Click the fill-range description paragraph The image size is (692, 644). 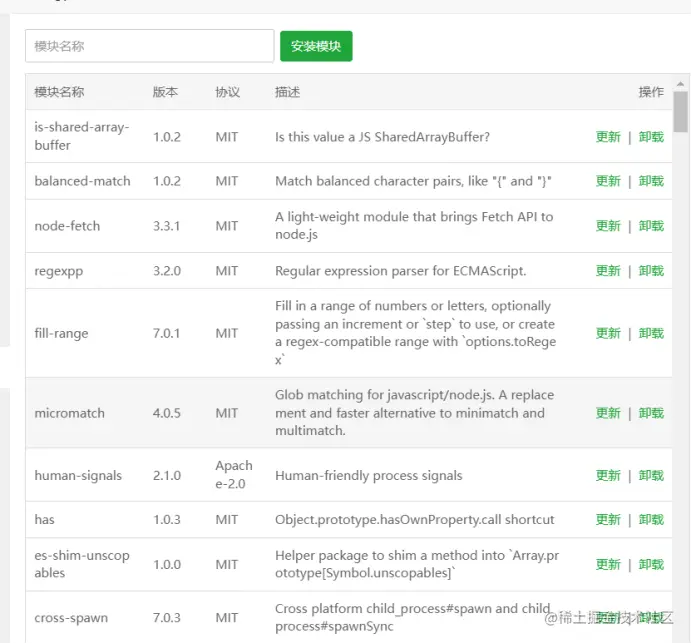[415, 333]
